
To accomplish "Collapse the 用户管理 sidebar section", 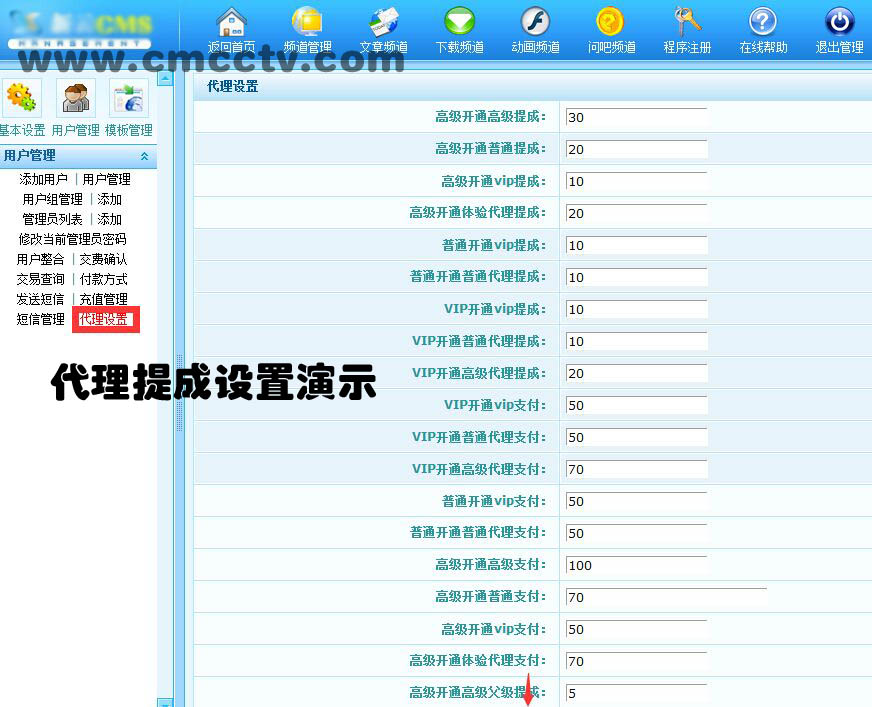I will (x=145, y=156).
